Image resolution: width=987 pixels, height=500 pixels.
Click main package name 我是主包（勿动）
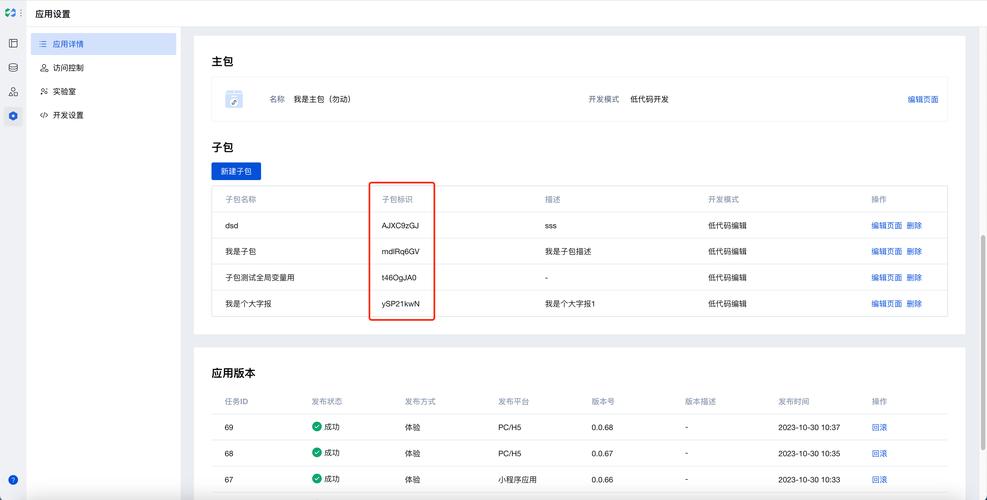[322, 99]
